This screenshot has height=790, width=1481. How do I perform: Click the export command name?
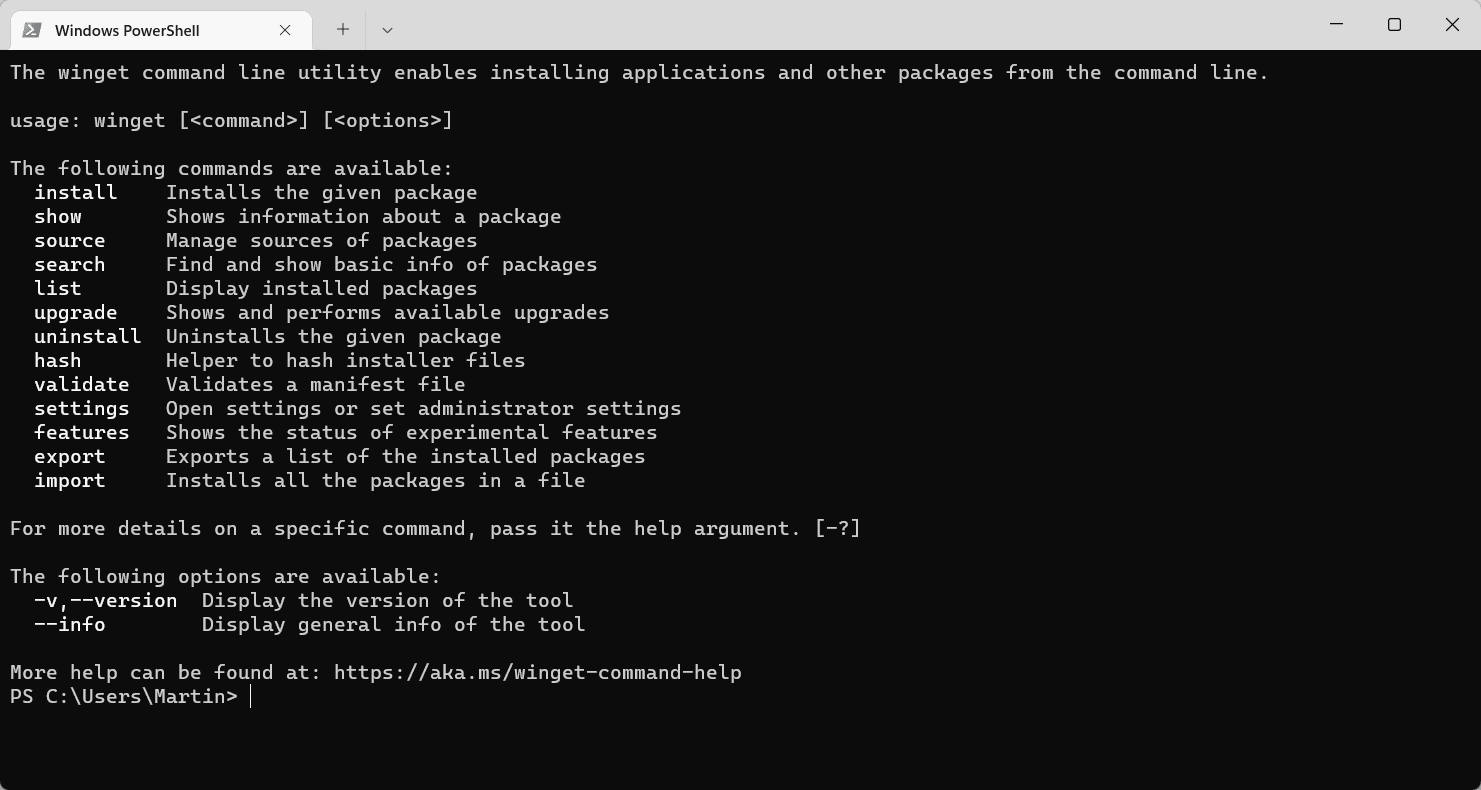(x=69, y=456)
